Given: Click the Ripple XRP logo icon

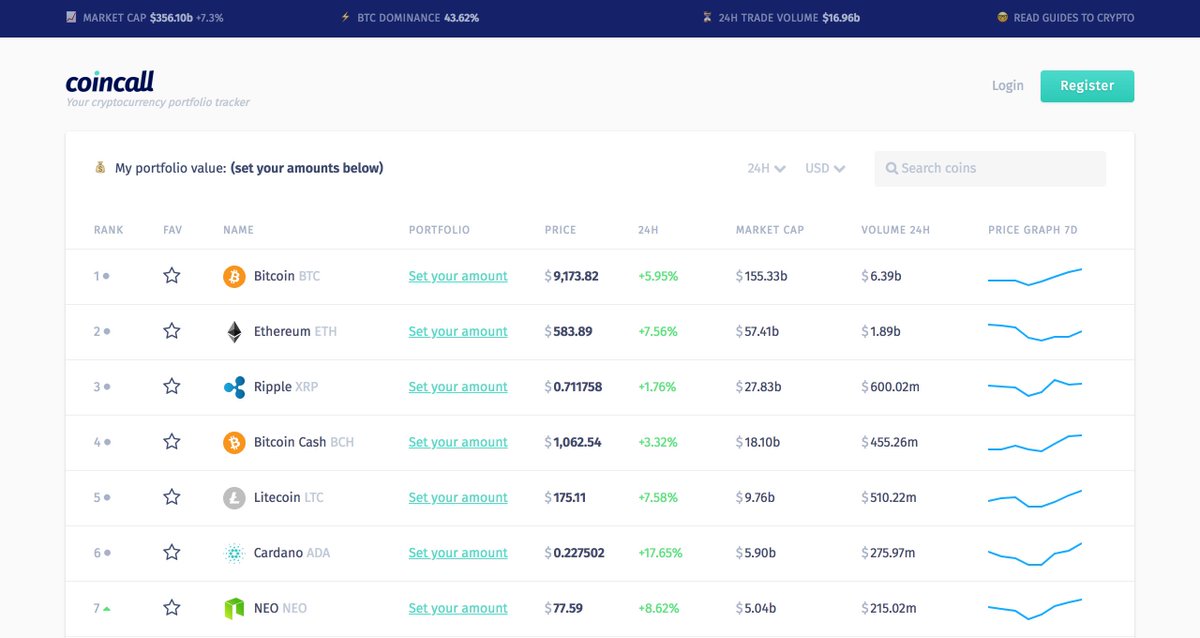Looking at the screenshot, I should click(234, 387).
